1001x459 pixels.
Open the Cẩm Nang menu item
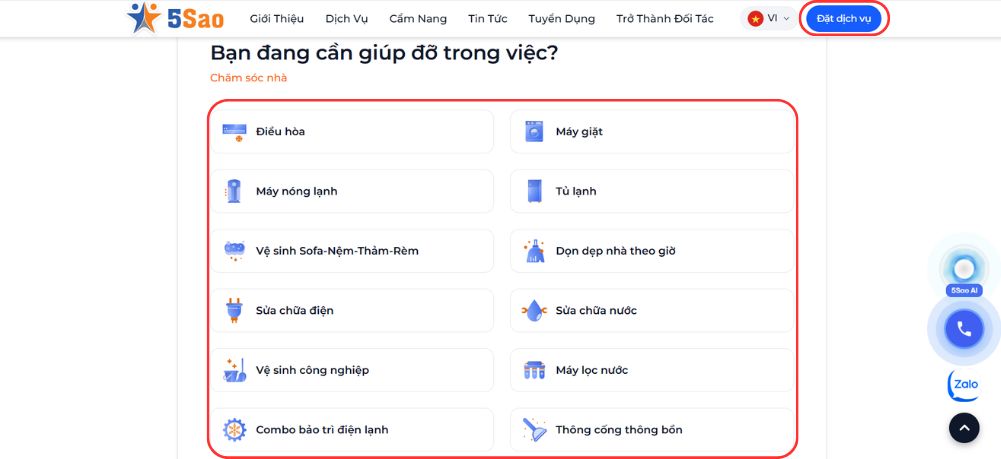[x=418, y=19]
